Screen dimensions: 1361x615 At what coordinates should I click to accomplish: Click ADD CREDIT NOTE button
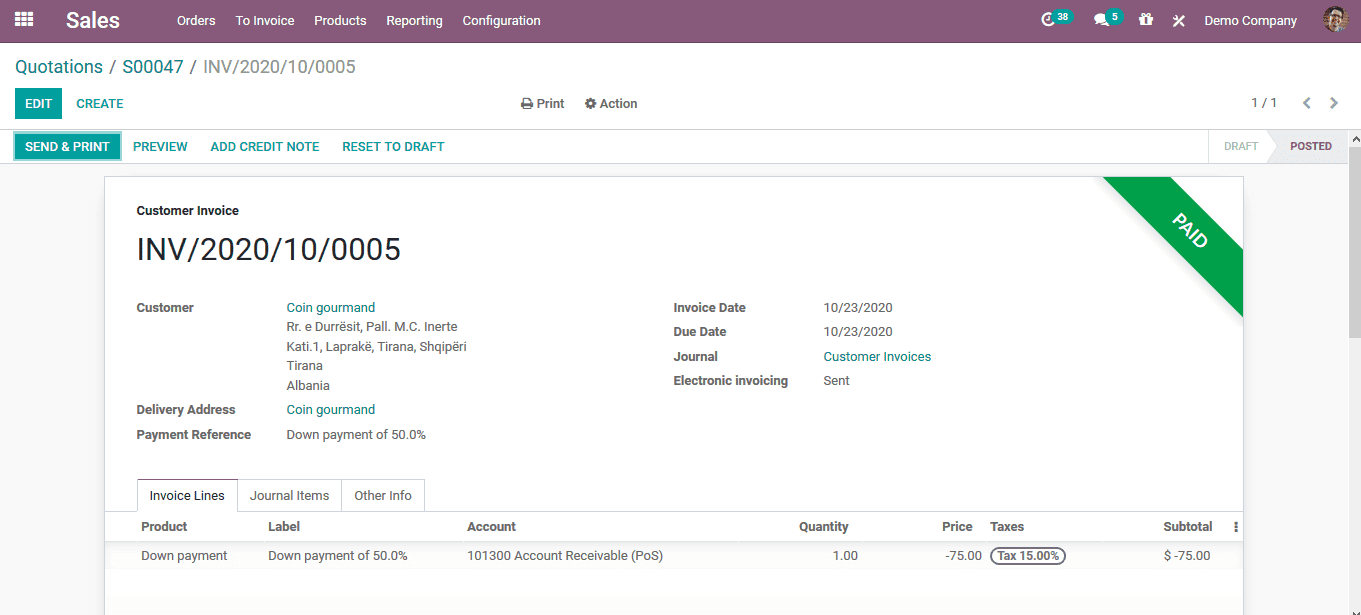[265, 147]
